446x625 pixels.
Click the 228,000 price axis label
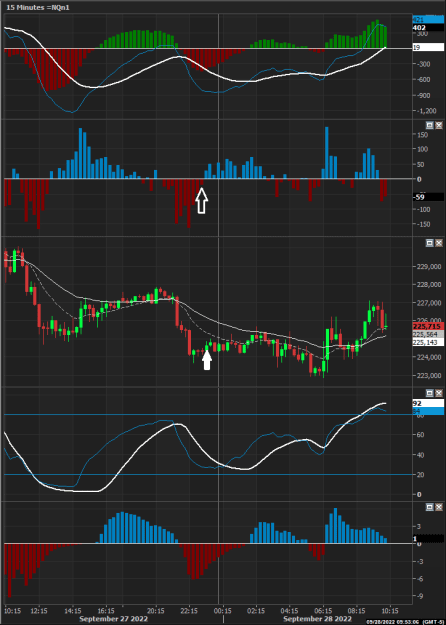429,285
